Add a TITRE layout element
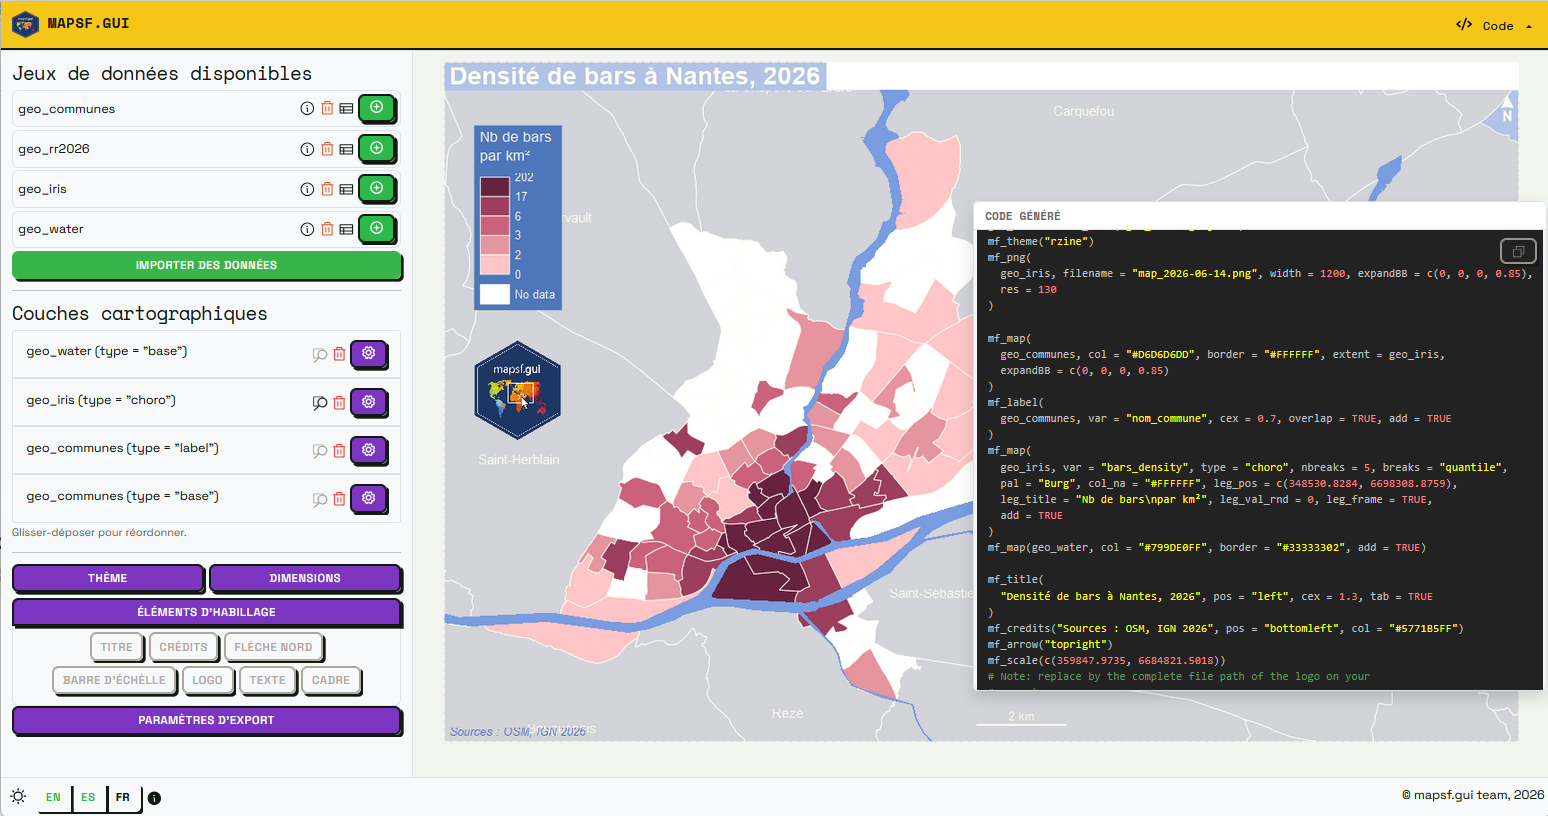The height and width of the screenshot is (816, 1548). pos(116,647)
